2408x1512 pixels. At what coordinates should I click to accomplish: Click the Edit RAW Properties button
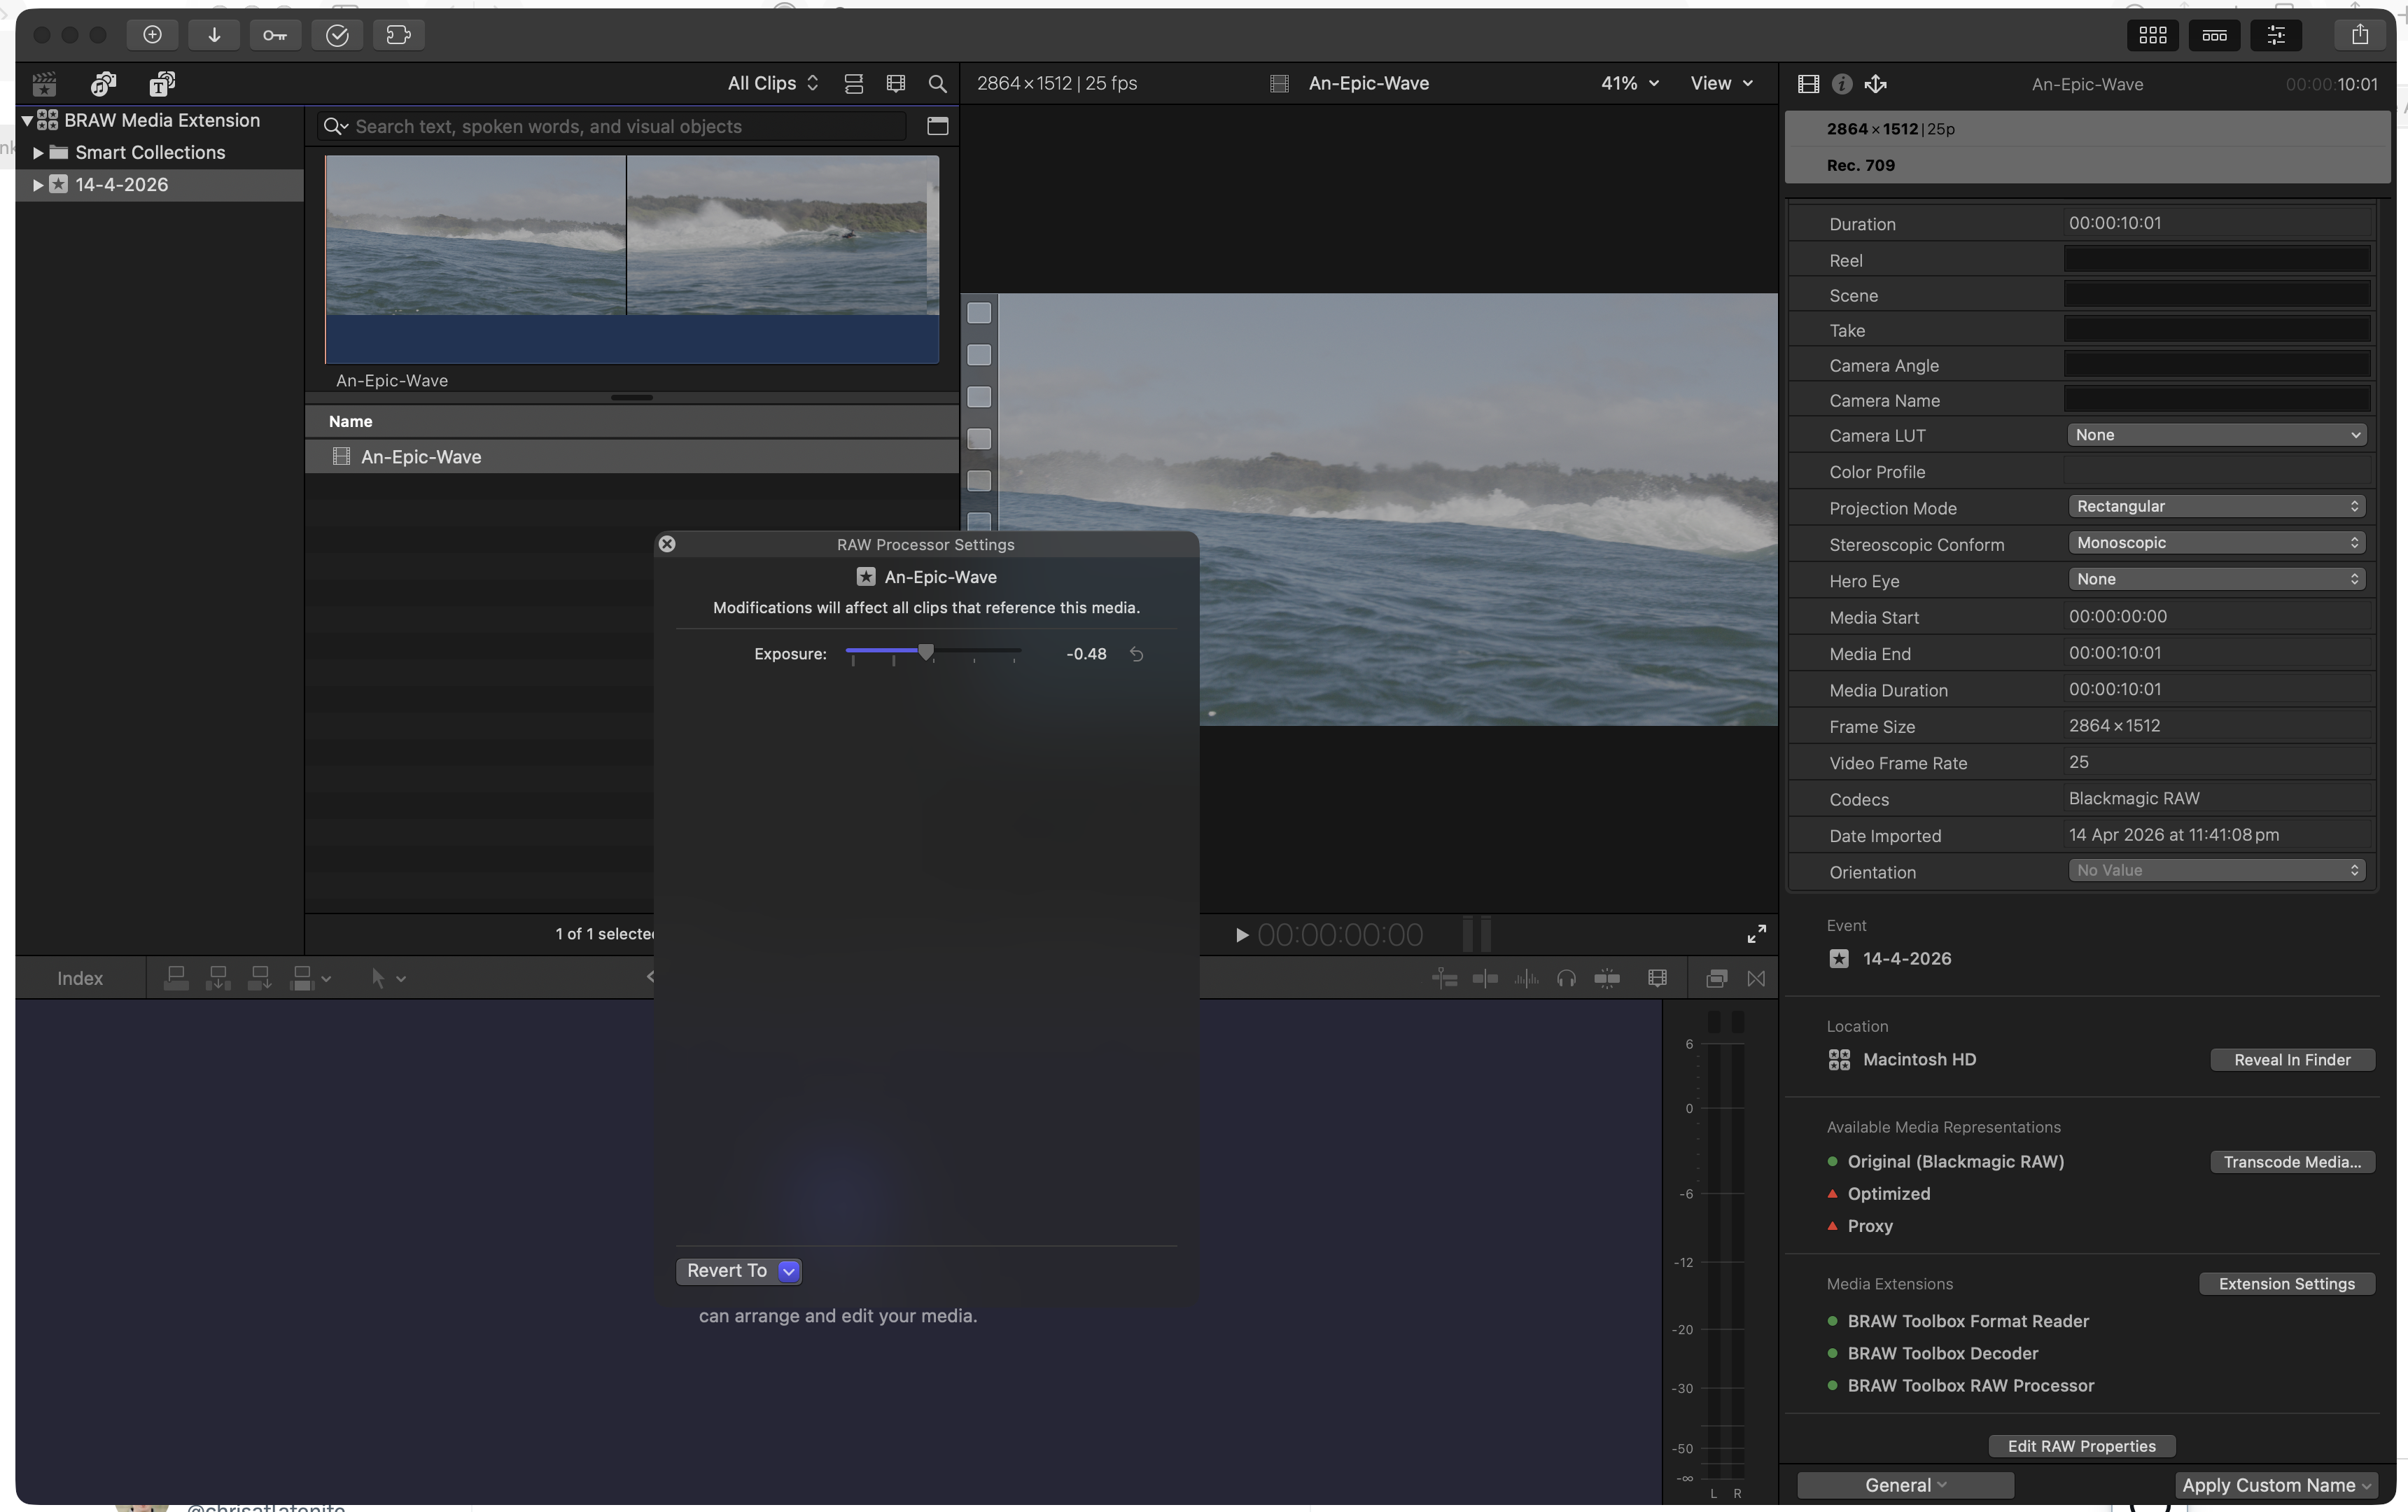[2081, 1446]
